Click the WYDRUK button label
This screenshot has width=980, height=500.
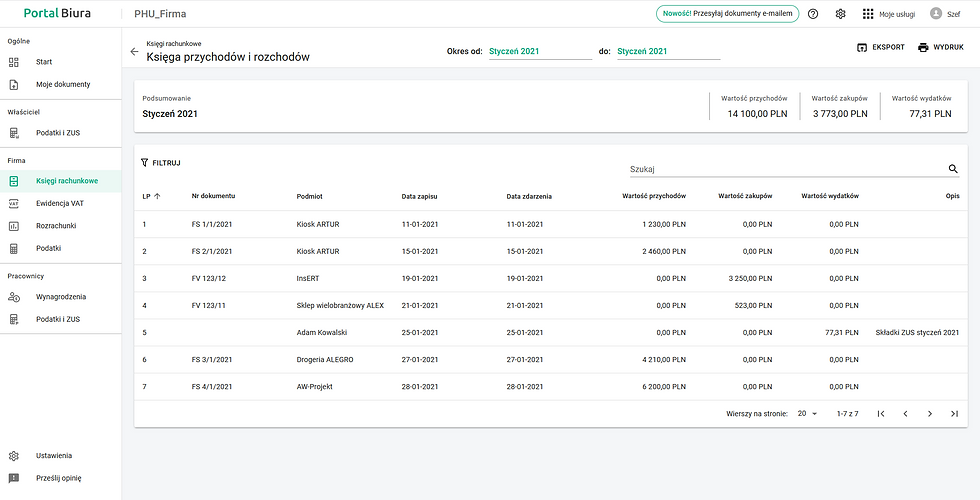pos(949,48)
